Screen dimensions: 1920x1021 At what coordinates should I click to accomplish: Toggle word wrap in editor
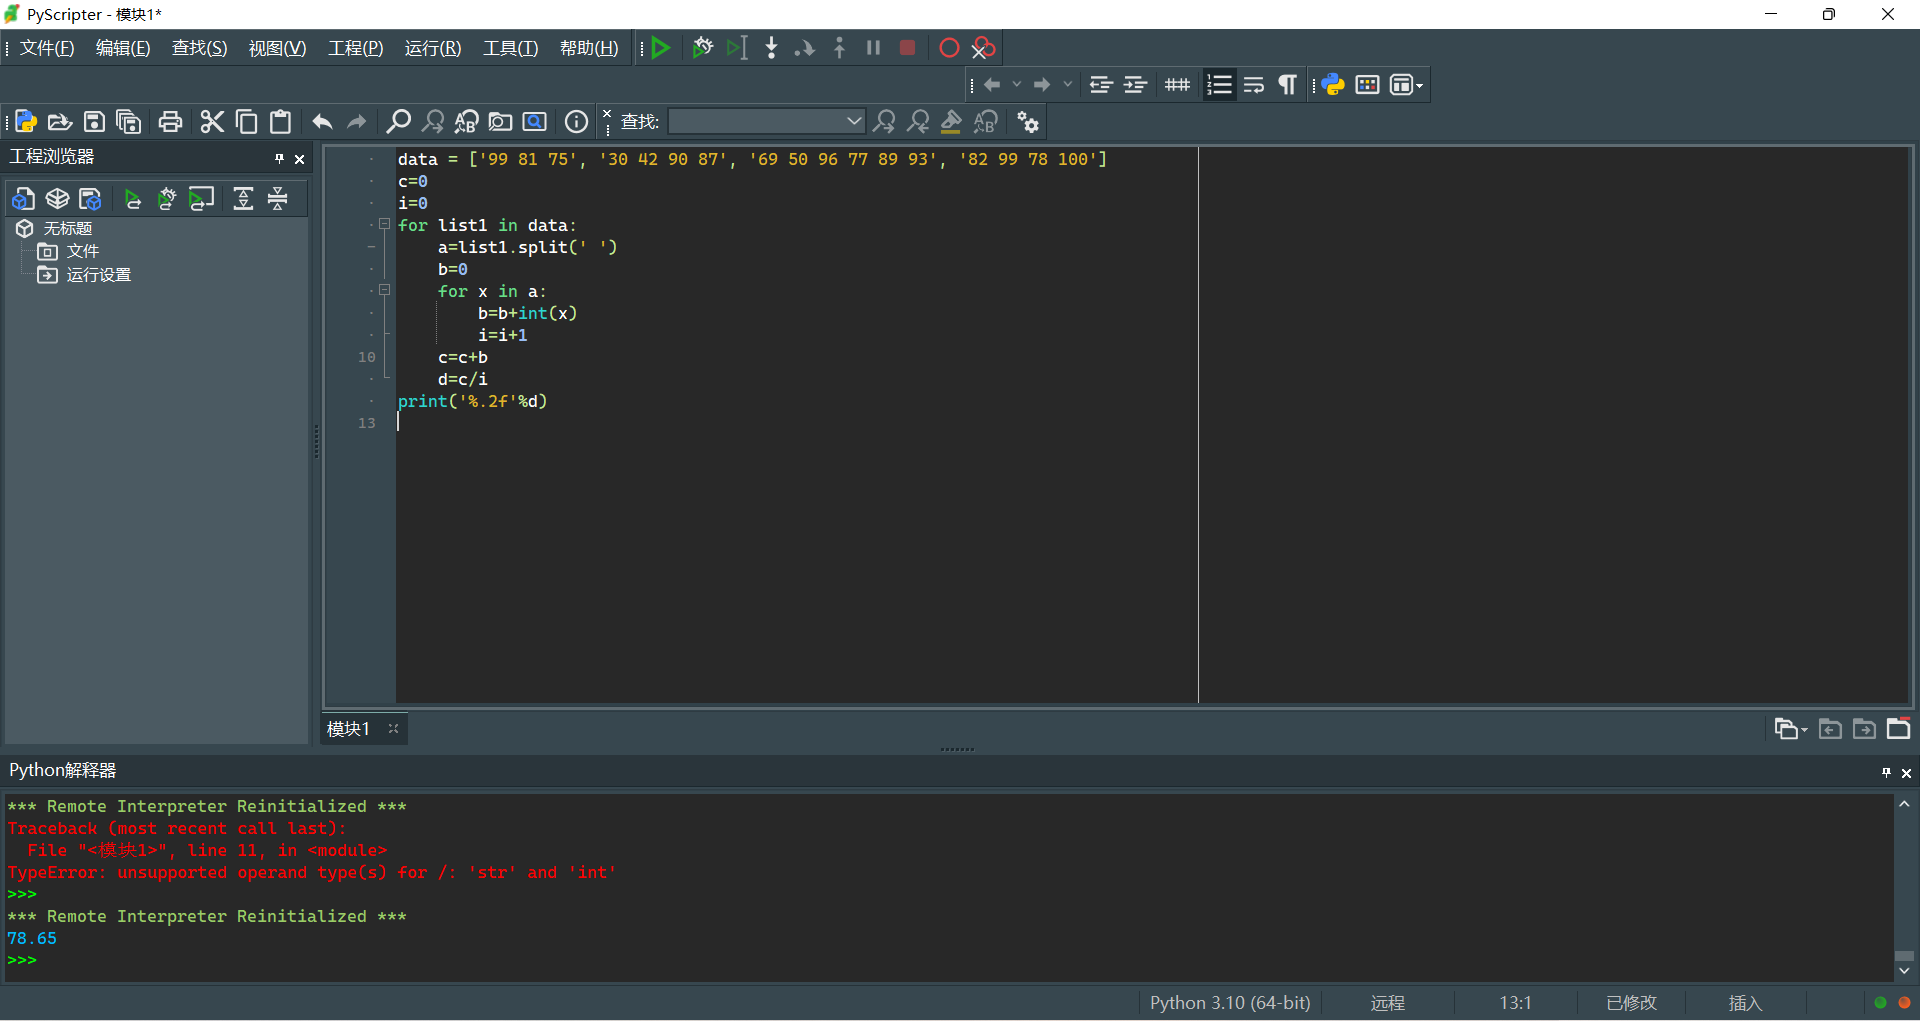pyautogui.click(x=1254, y=85)
